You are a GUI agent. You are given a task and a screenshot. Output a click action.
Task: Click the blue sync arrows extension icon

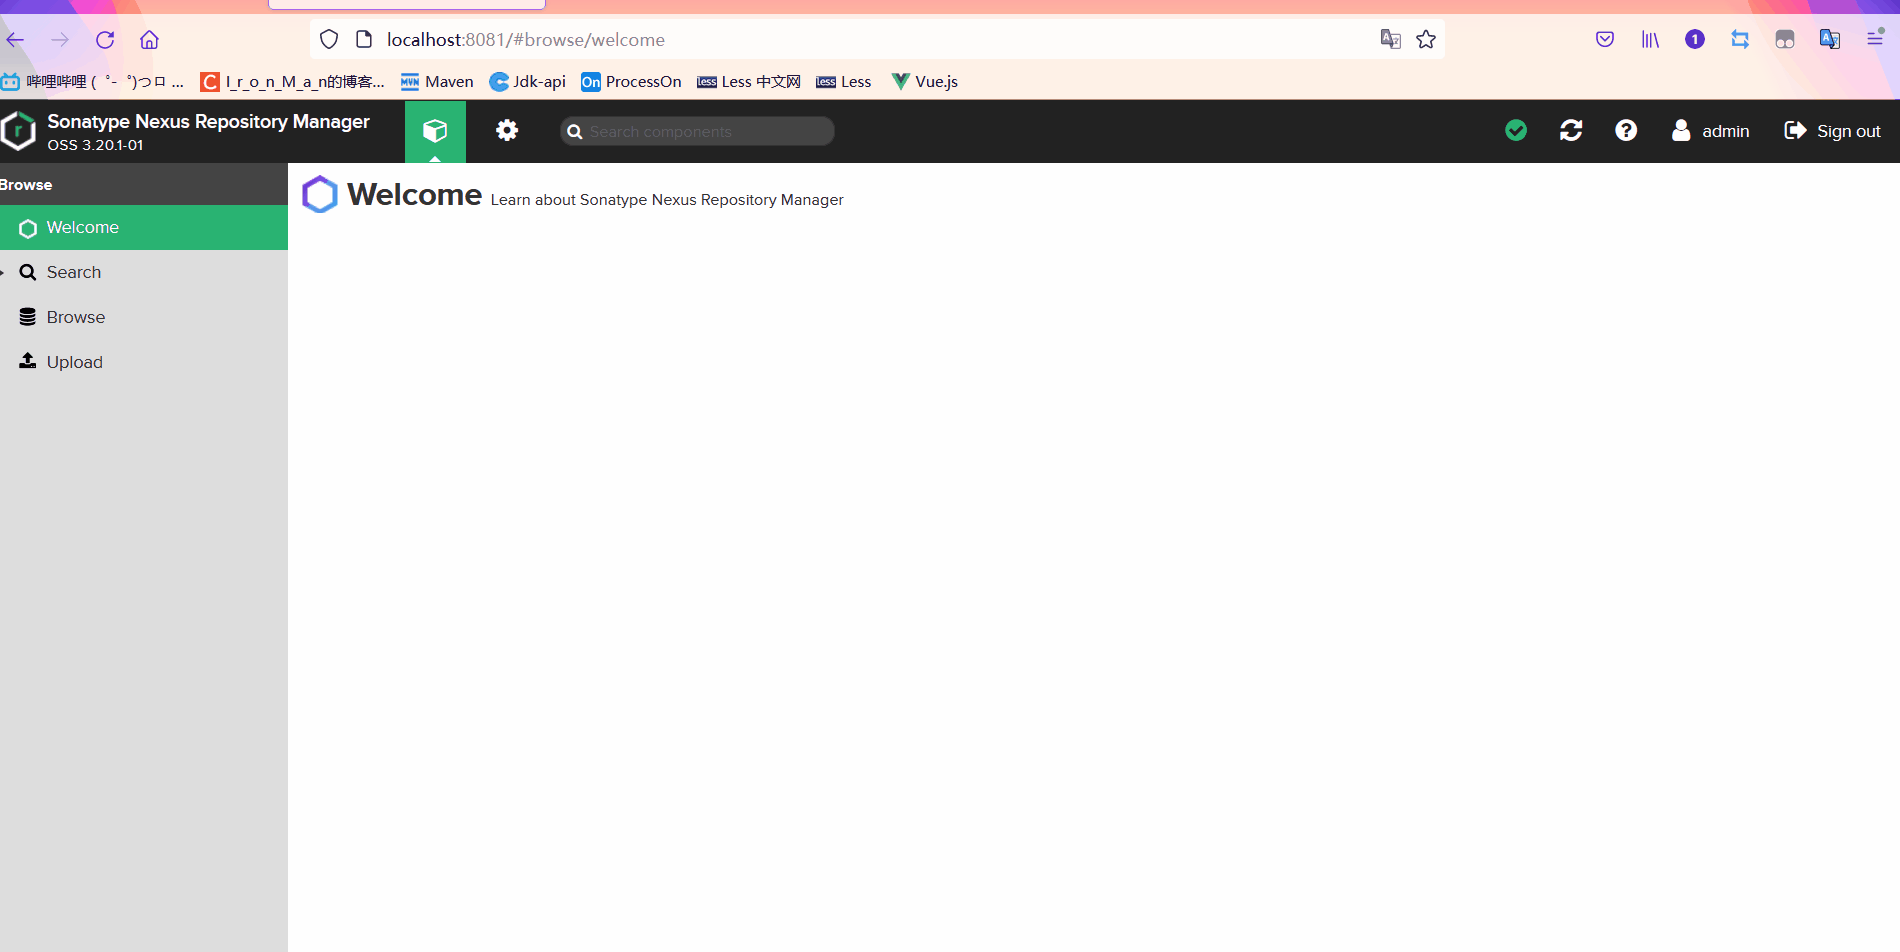1740,39
